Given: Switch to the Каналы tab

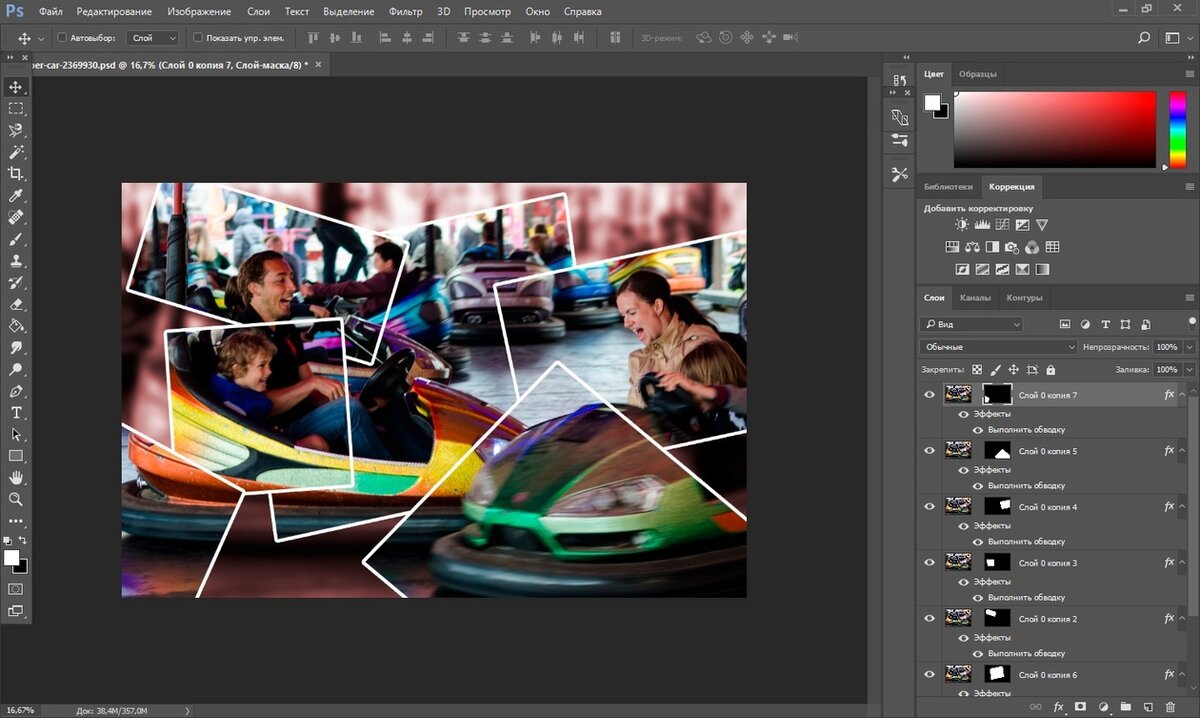Looking at the screenshot, I should point(975,298).
